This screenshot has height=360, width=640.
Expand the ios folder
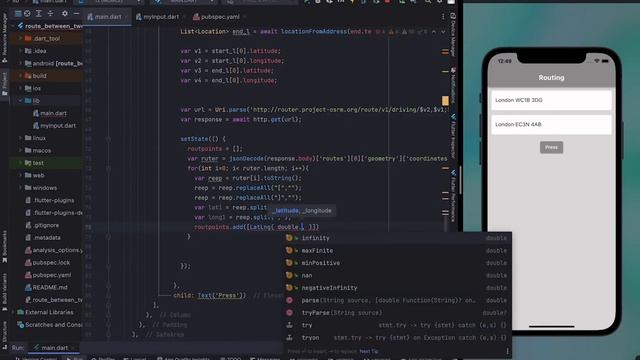click(x=20, y=88)
